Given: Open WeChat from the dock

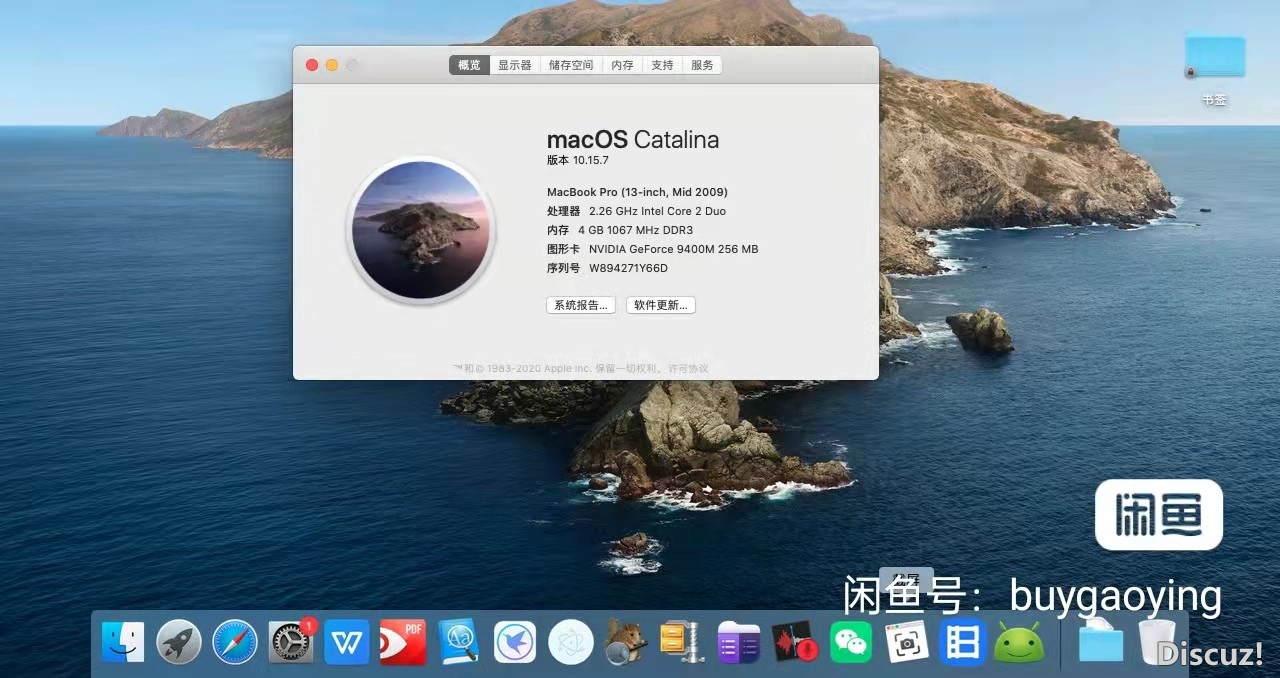Looking at the screenshot, I should pyautogui.click(x=851, y=642).
